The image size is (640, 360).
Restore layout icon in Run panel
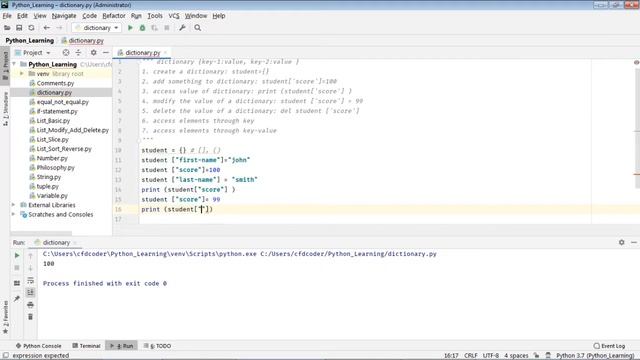[17, 283]
